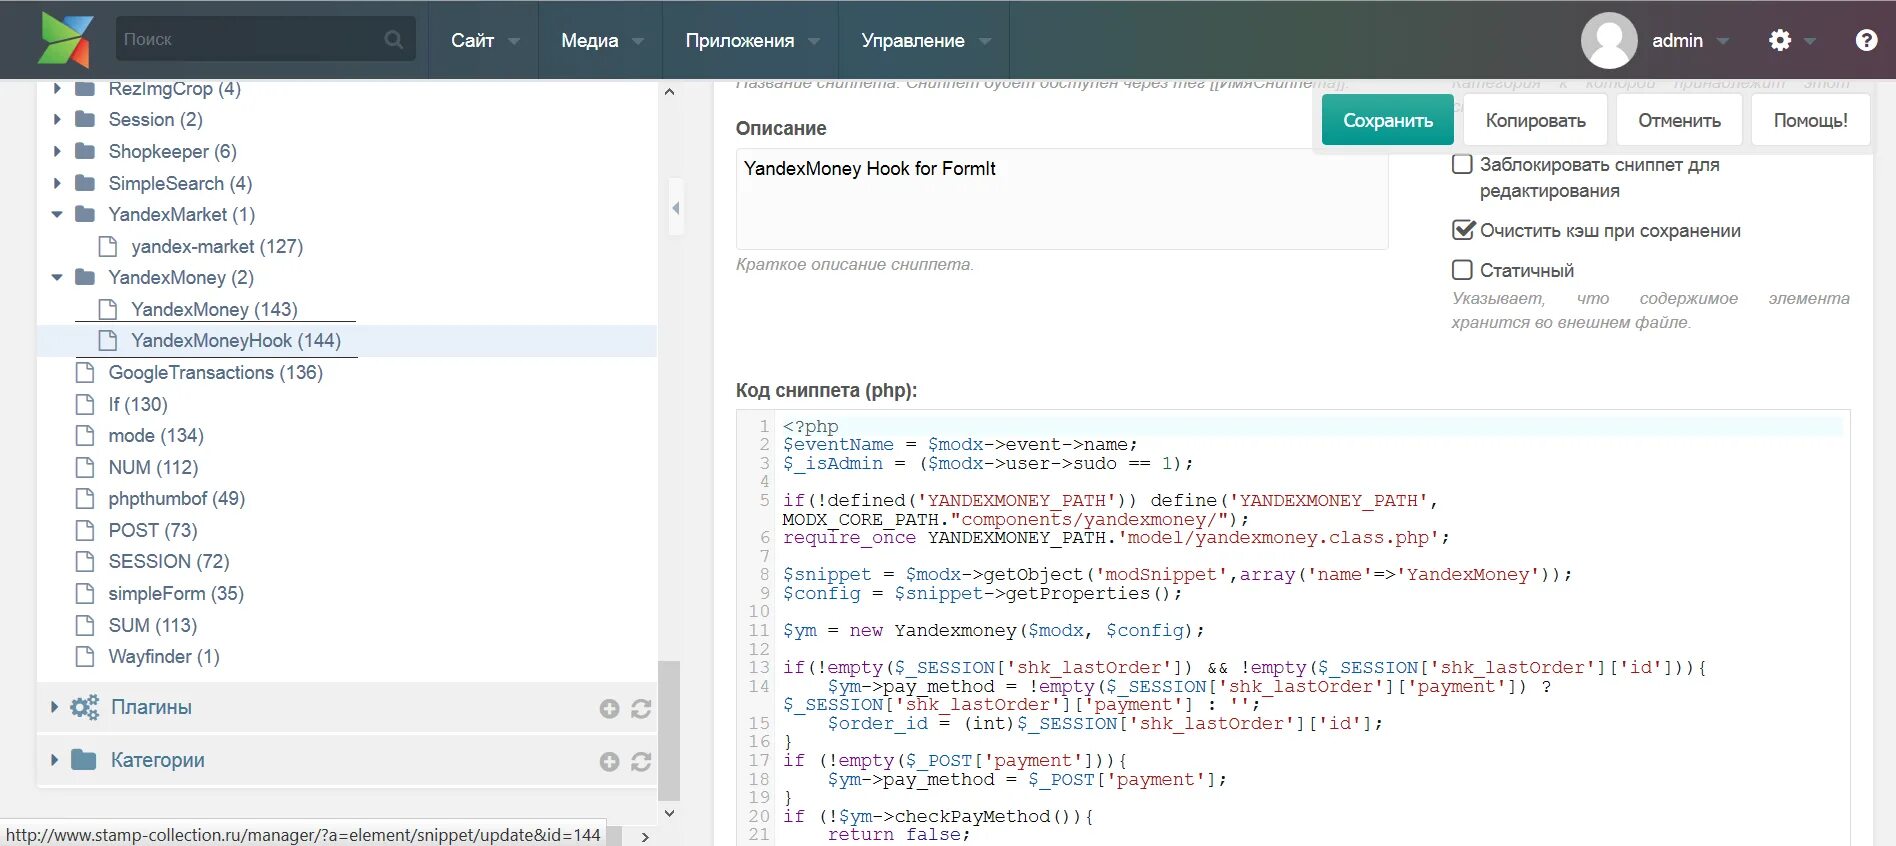1896x846 pixels.
Task: Click the GoogleTransactions file icon
Action: pyautogui.click(x=85, y=373)
